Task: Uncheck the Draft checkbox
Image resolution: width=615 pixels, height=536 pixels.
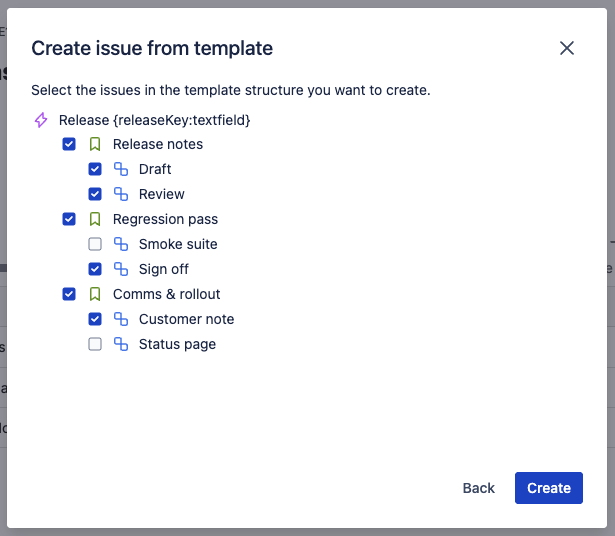Action: pyautogui.click(x=95, y=169)
